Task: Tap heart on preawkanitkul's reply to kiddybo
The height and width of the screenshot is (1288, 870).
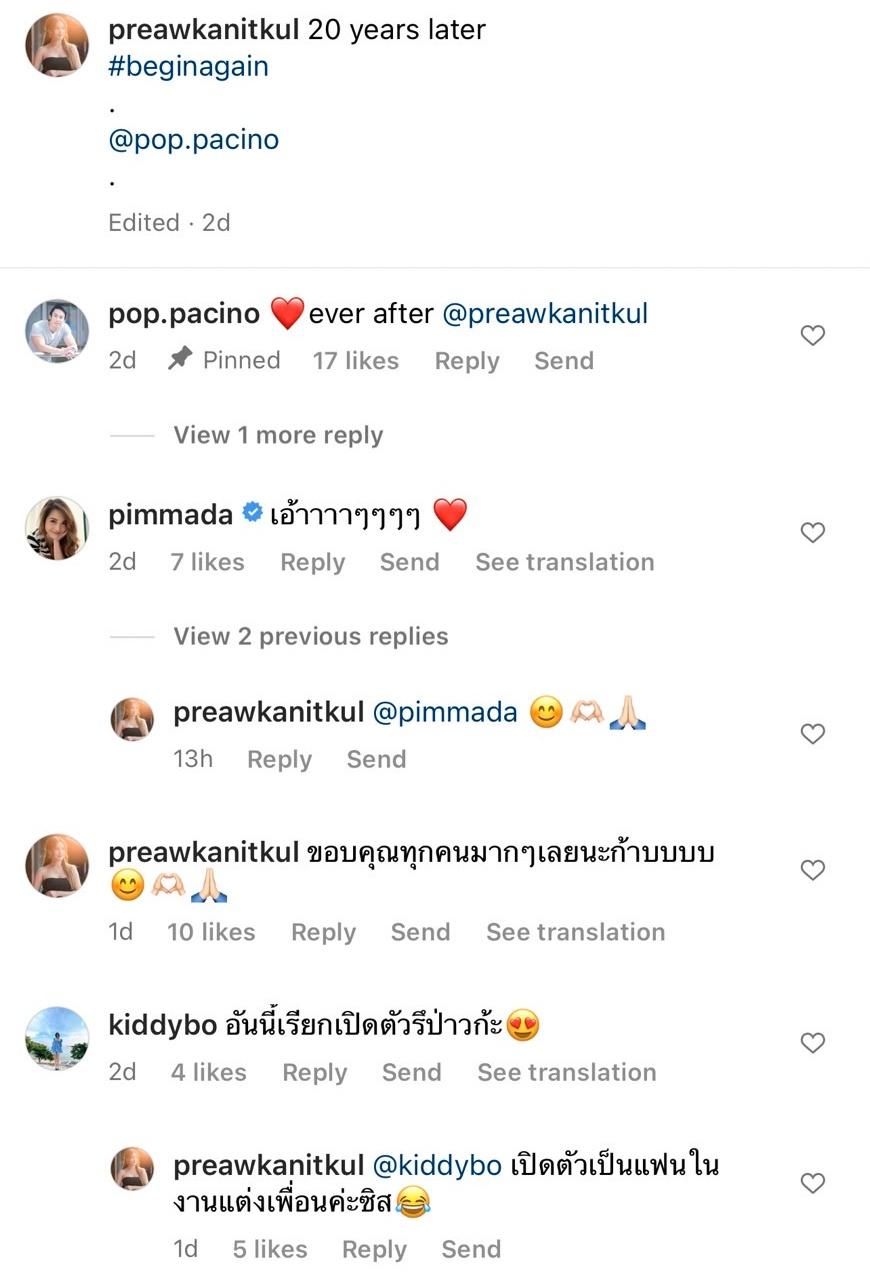Action: 813,1183
